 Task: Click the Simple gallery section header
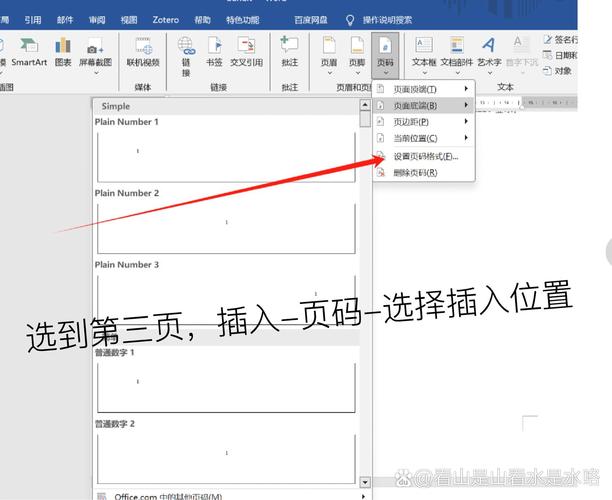pos(226,106)
